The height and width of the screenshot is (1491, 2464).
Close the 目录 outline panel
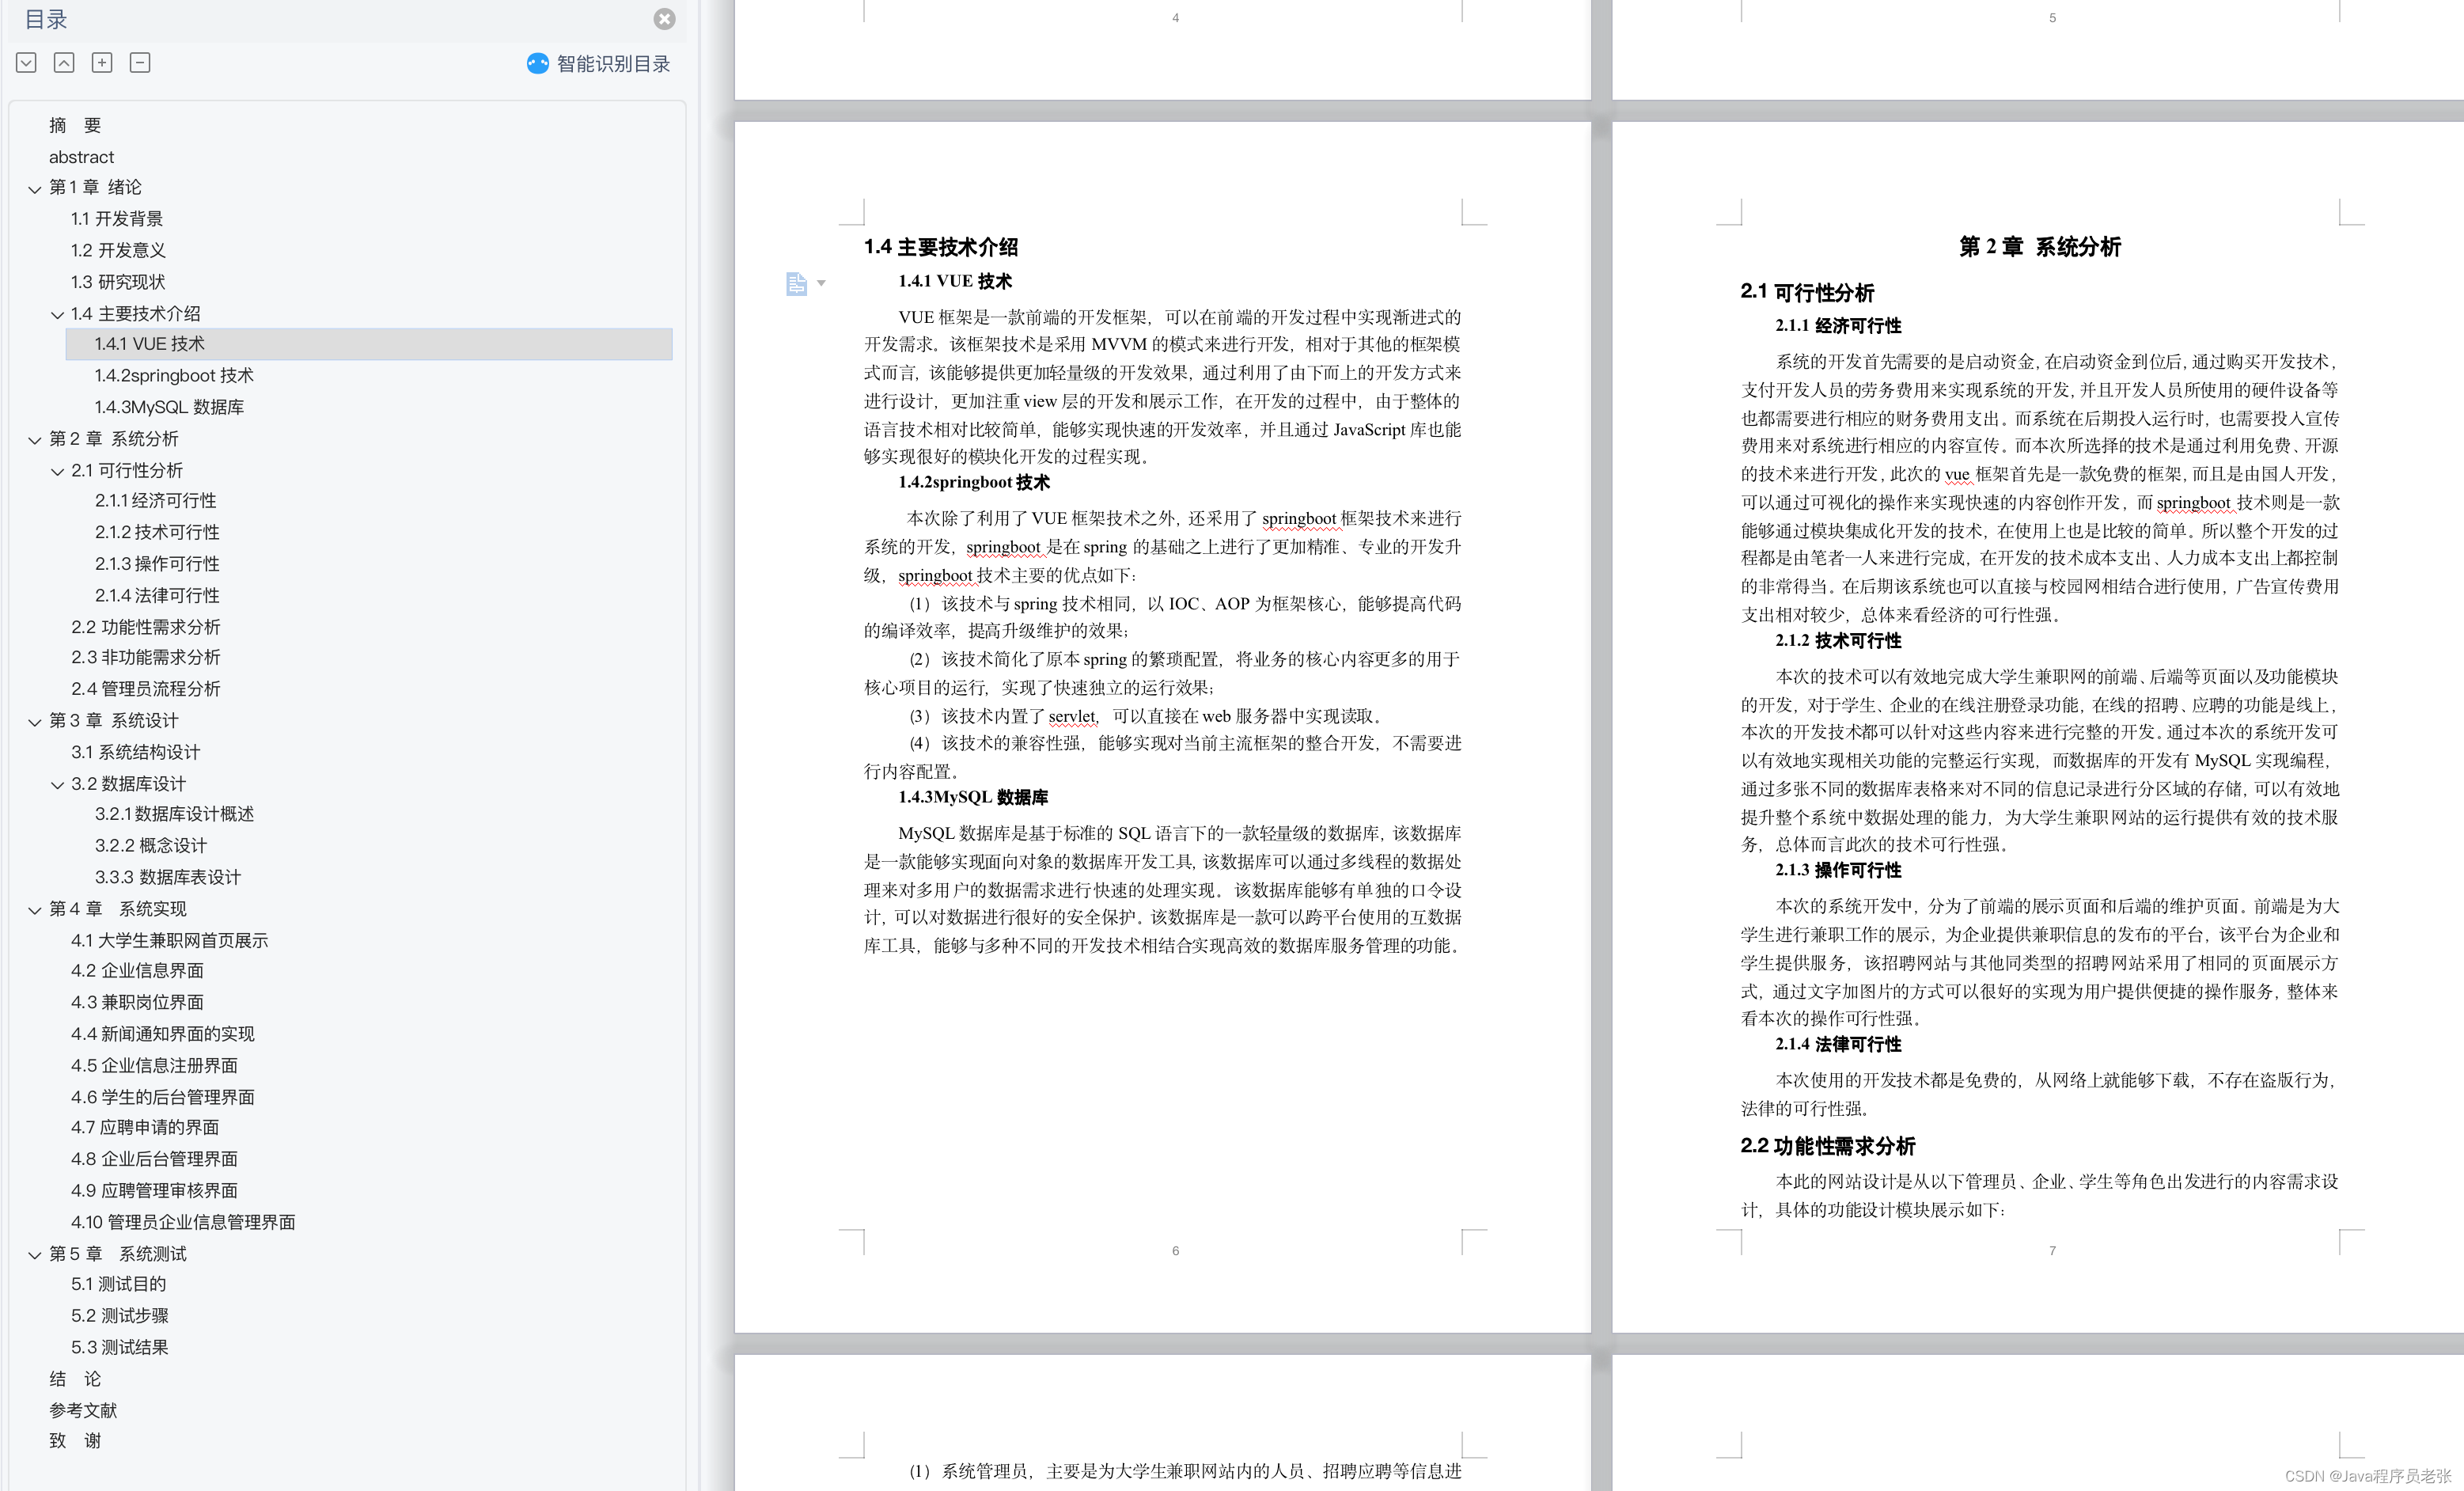tap(664, 19)
